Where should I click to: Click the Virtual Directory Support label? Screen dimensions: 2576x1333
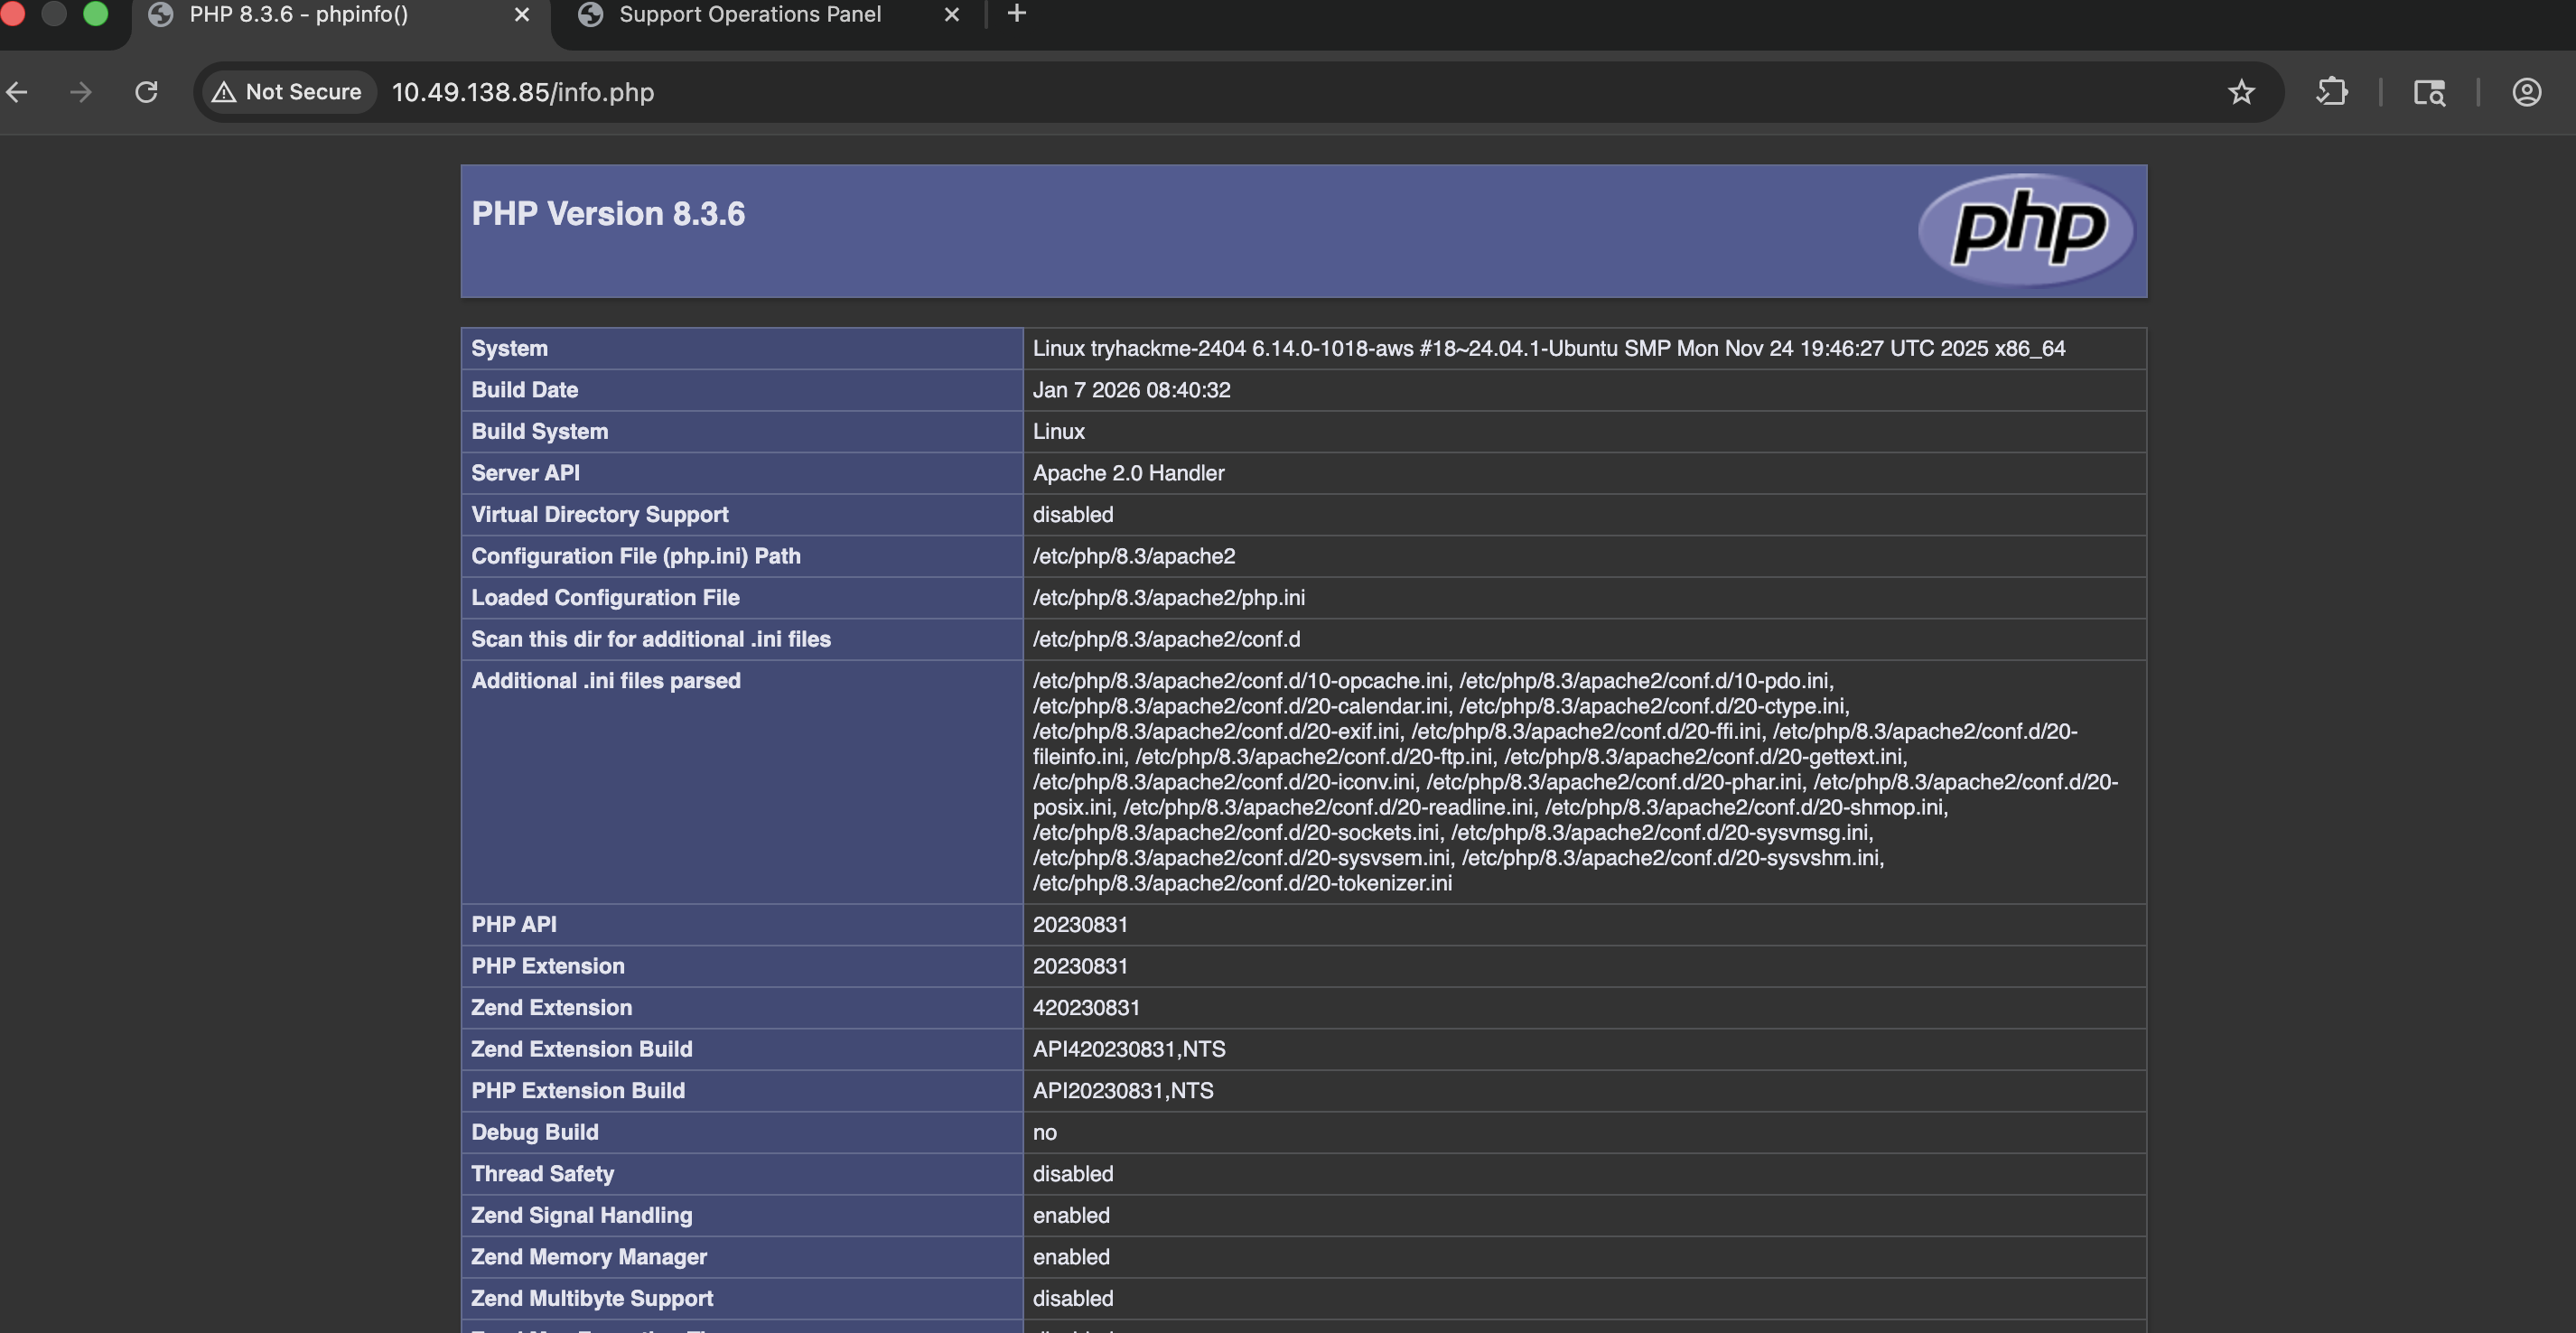pyautogui.click(x=599, y=514)
